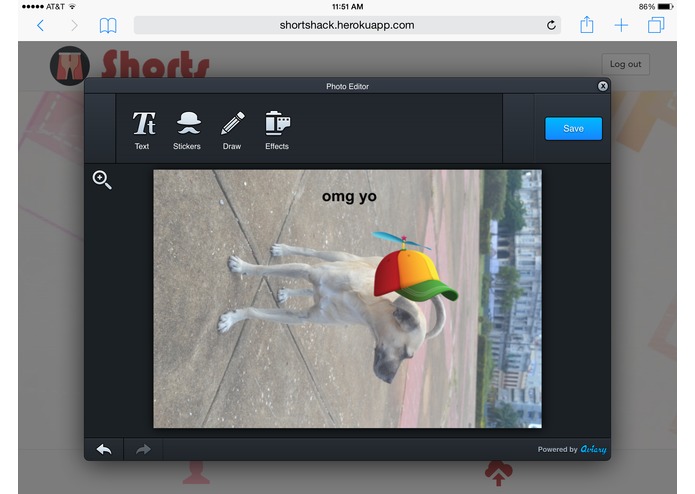
Task: Select the Text tool
Action: pyautogui.click(x=143, y=130)
